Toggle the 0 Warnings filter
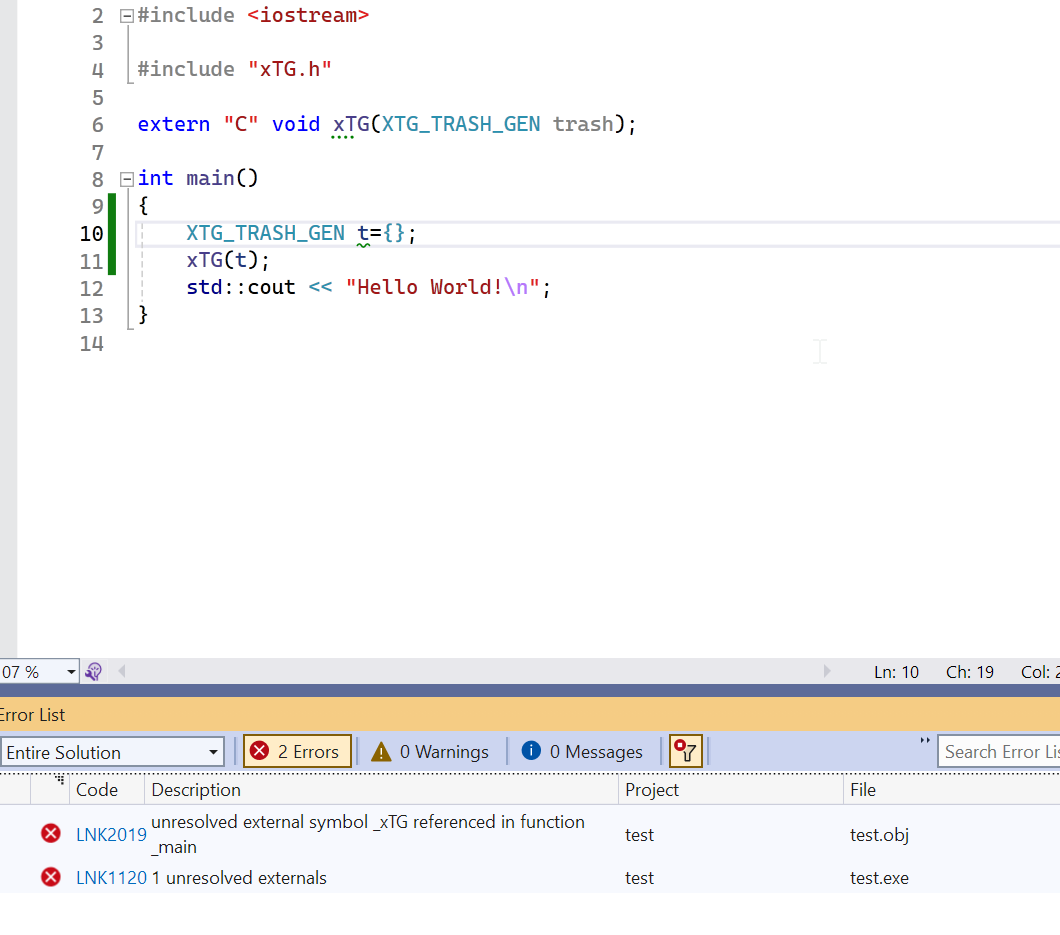 coord(431,752)
